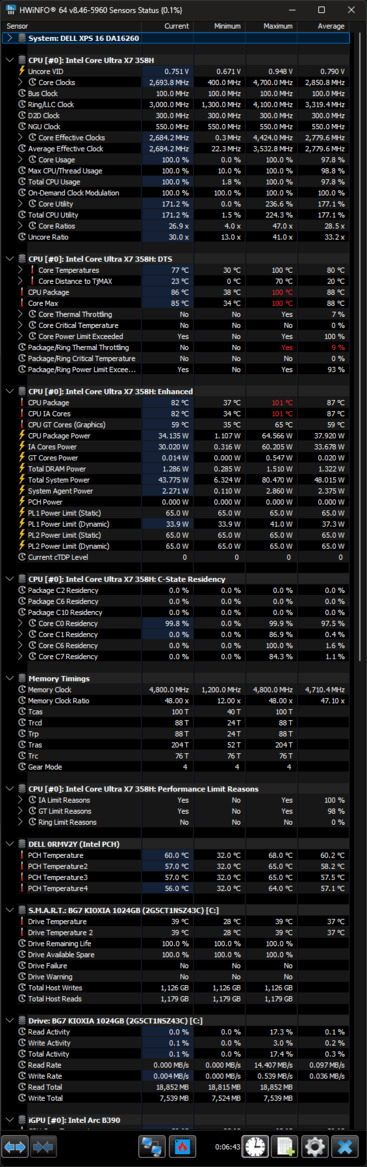The width and height of the screenshot is (367, 1167).
Task: Collapse the Memory Timings section
Action: coord(9,678)
